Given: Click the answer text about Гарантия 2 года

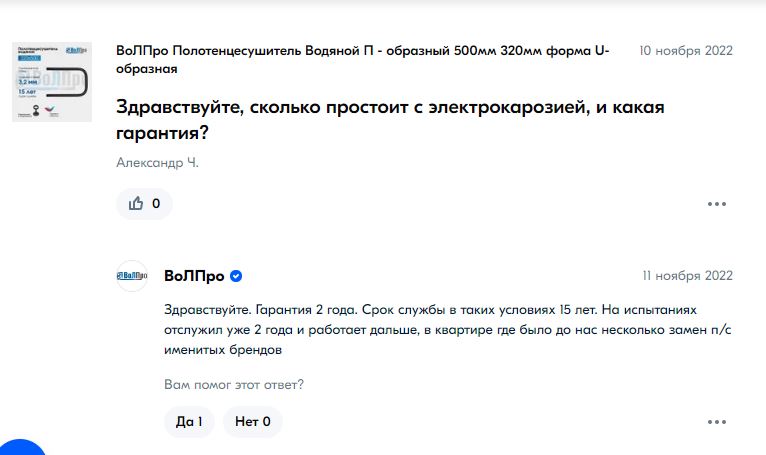Looking at the screenshot, I should (447, 330).
